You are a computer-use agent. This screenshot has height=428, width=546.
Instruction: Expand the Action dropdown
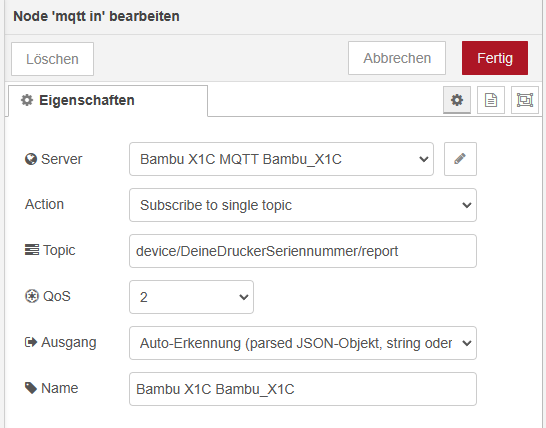303,205
